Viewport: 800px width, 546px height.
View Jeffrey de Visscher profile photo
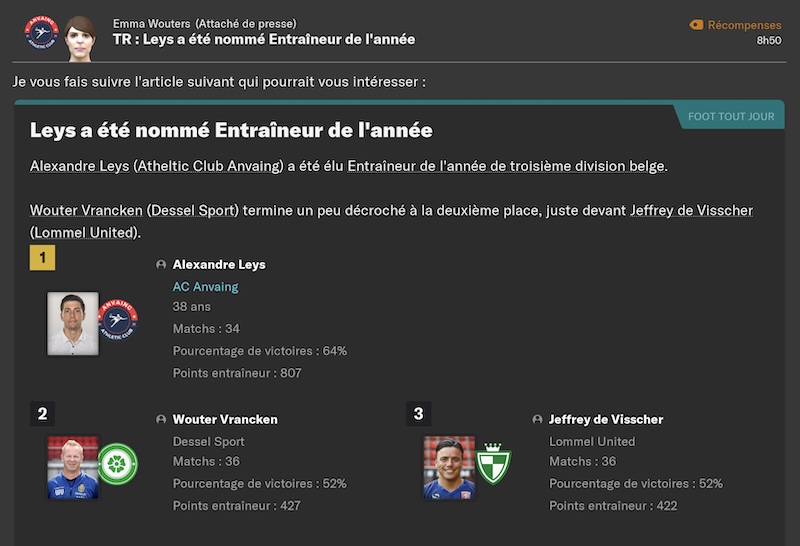pos(449,467)
